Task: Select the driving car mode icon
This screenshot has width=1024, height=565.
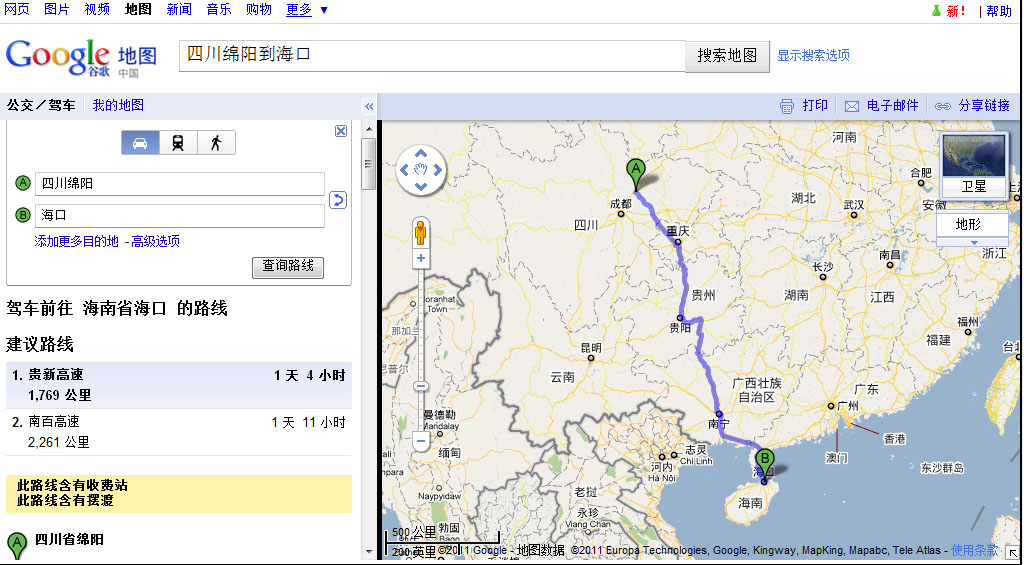Action: point(140,143)
